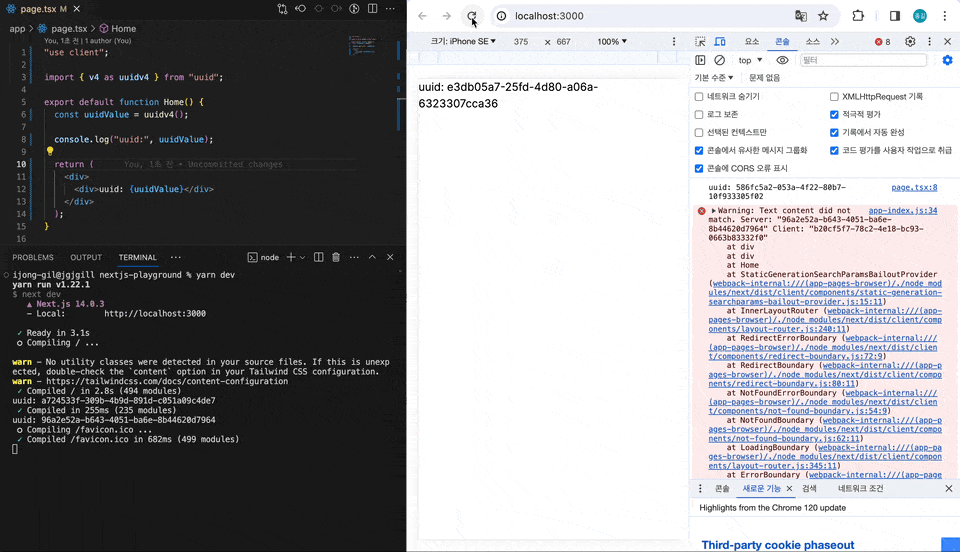Check 선택된 컨텍스트만 checkbox
Image resolution: width=960 pixels, height=552 pixels.
tap(699, 132)
